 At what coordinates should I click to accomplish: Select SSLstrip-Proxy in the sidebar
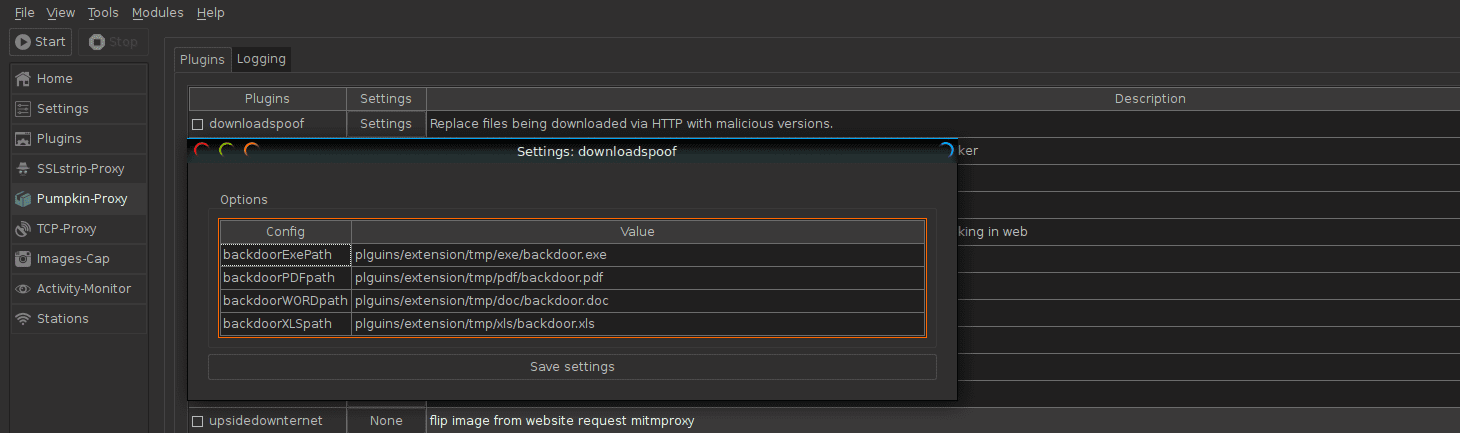80,169
